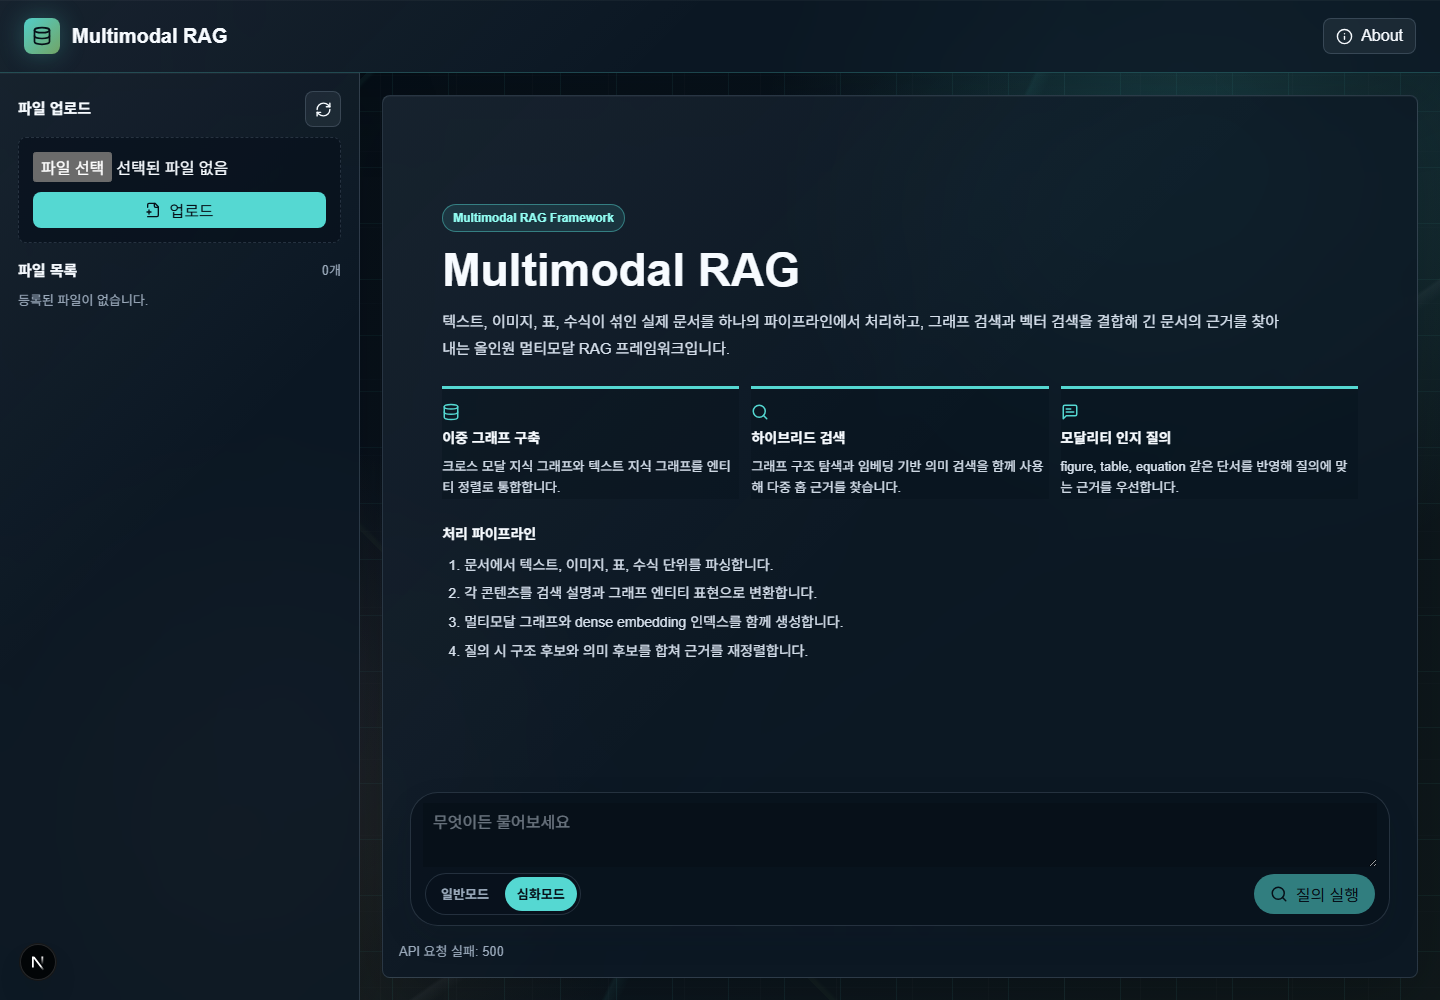The width and height of the screenshot is (1440, 1000).
Task: Select pipeline step 4 about 재정렬
Action: [627, 651]
